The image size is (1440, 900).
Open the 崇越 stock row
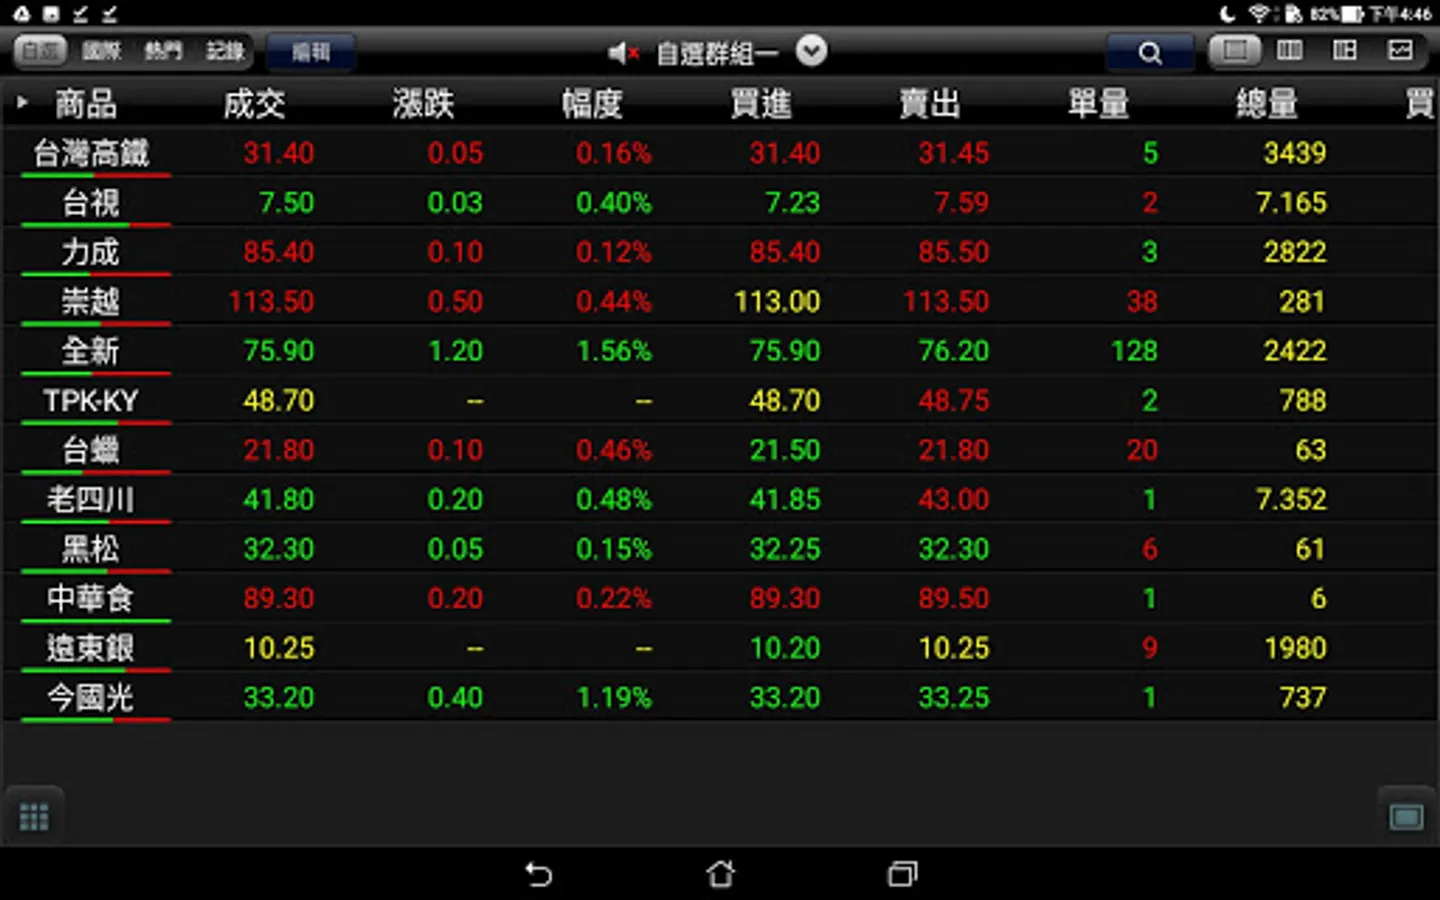tap(720, 301)
